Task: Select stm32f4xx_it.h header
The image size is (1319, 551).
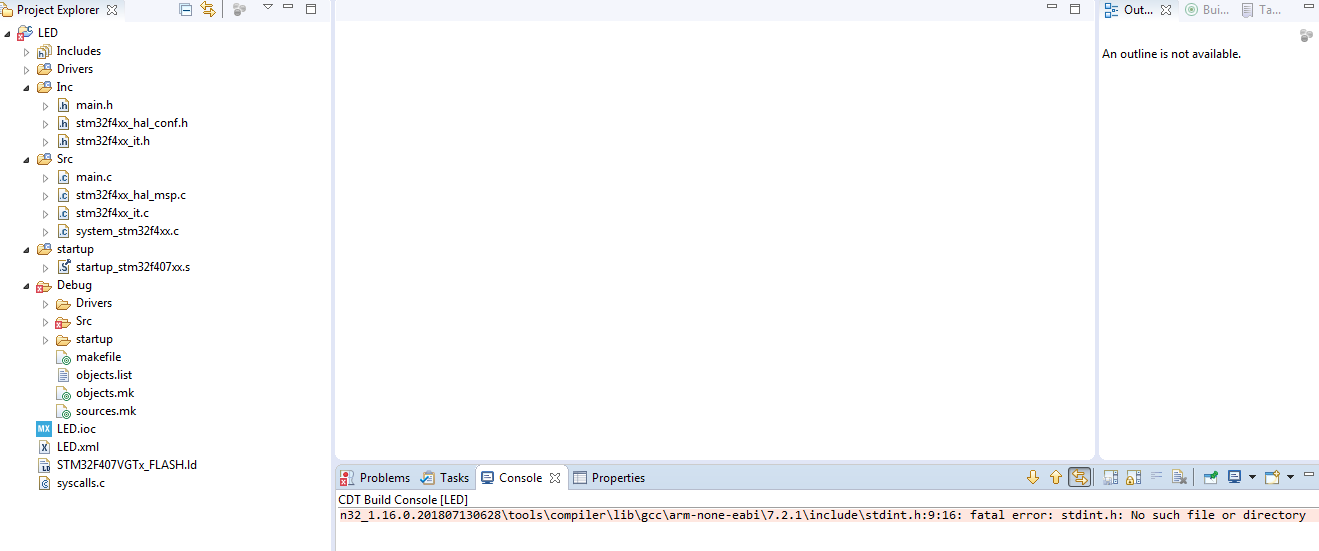Action: [x=113, y=141]
